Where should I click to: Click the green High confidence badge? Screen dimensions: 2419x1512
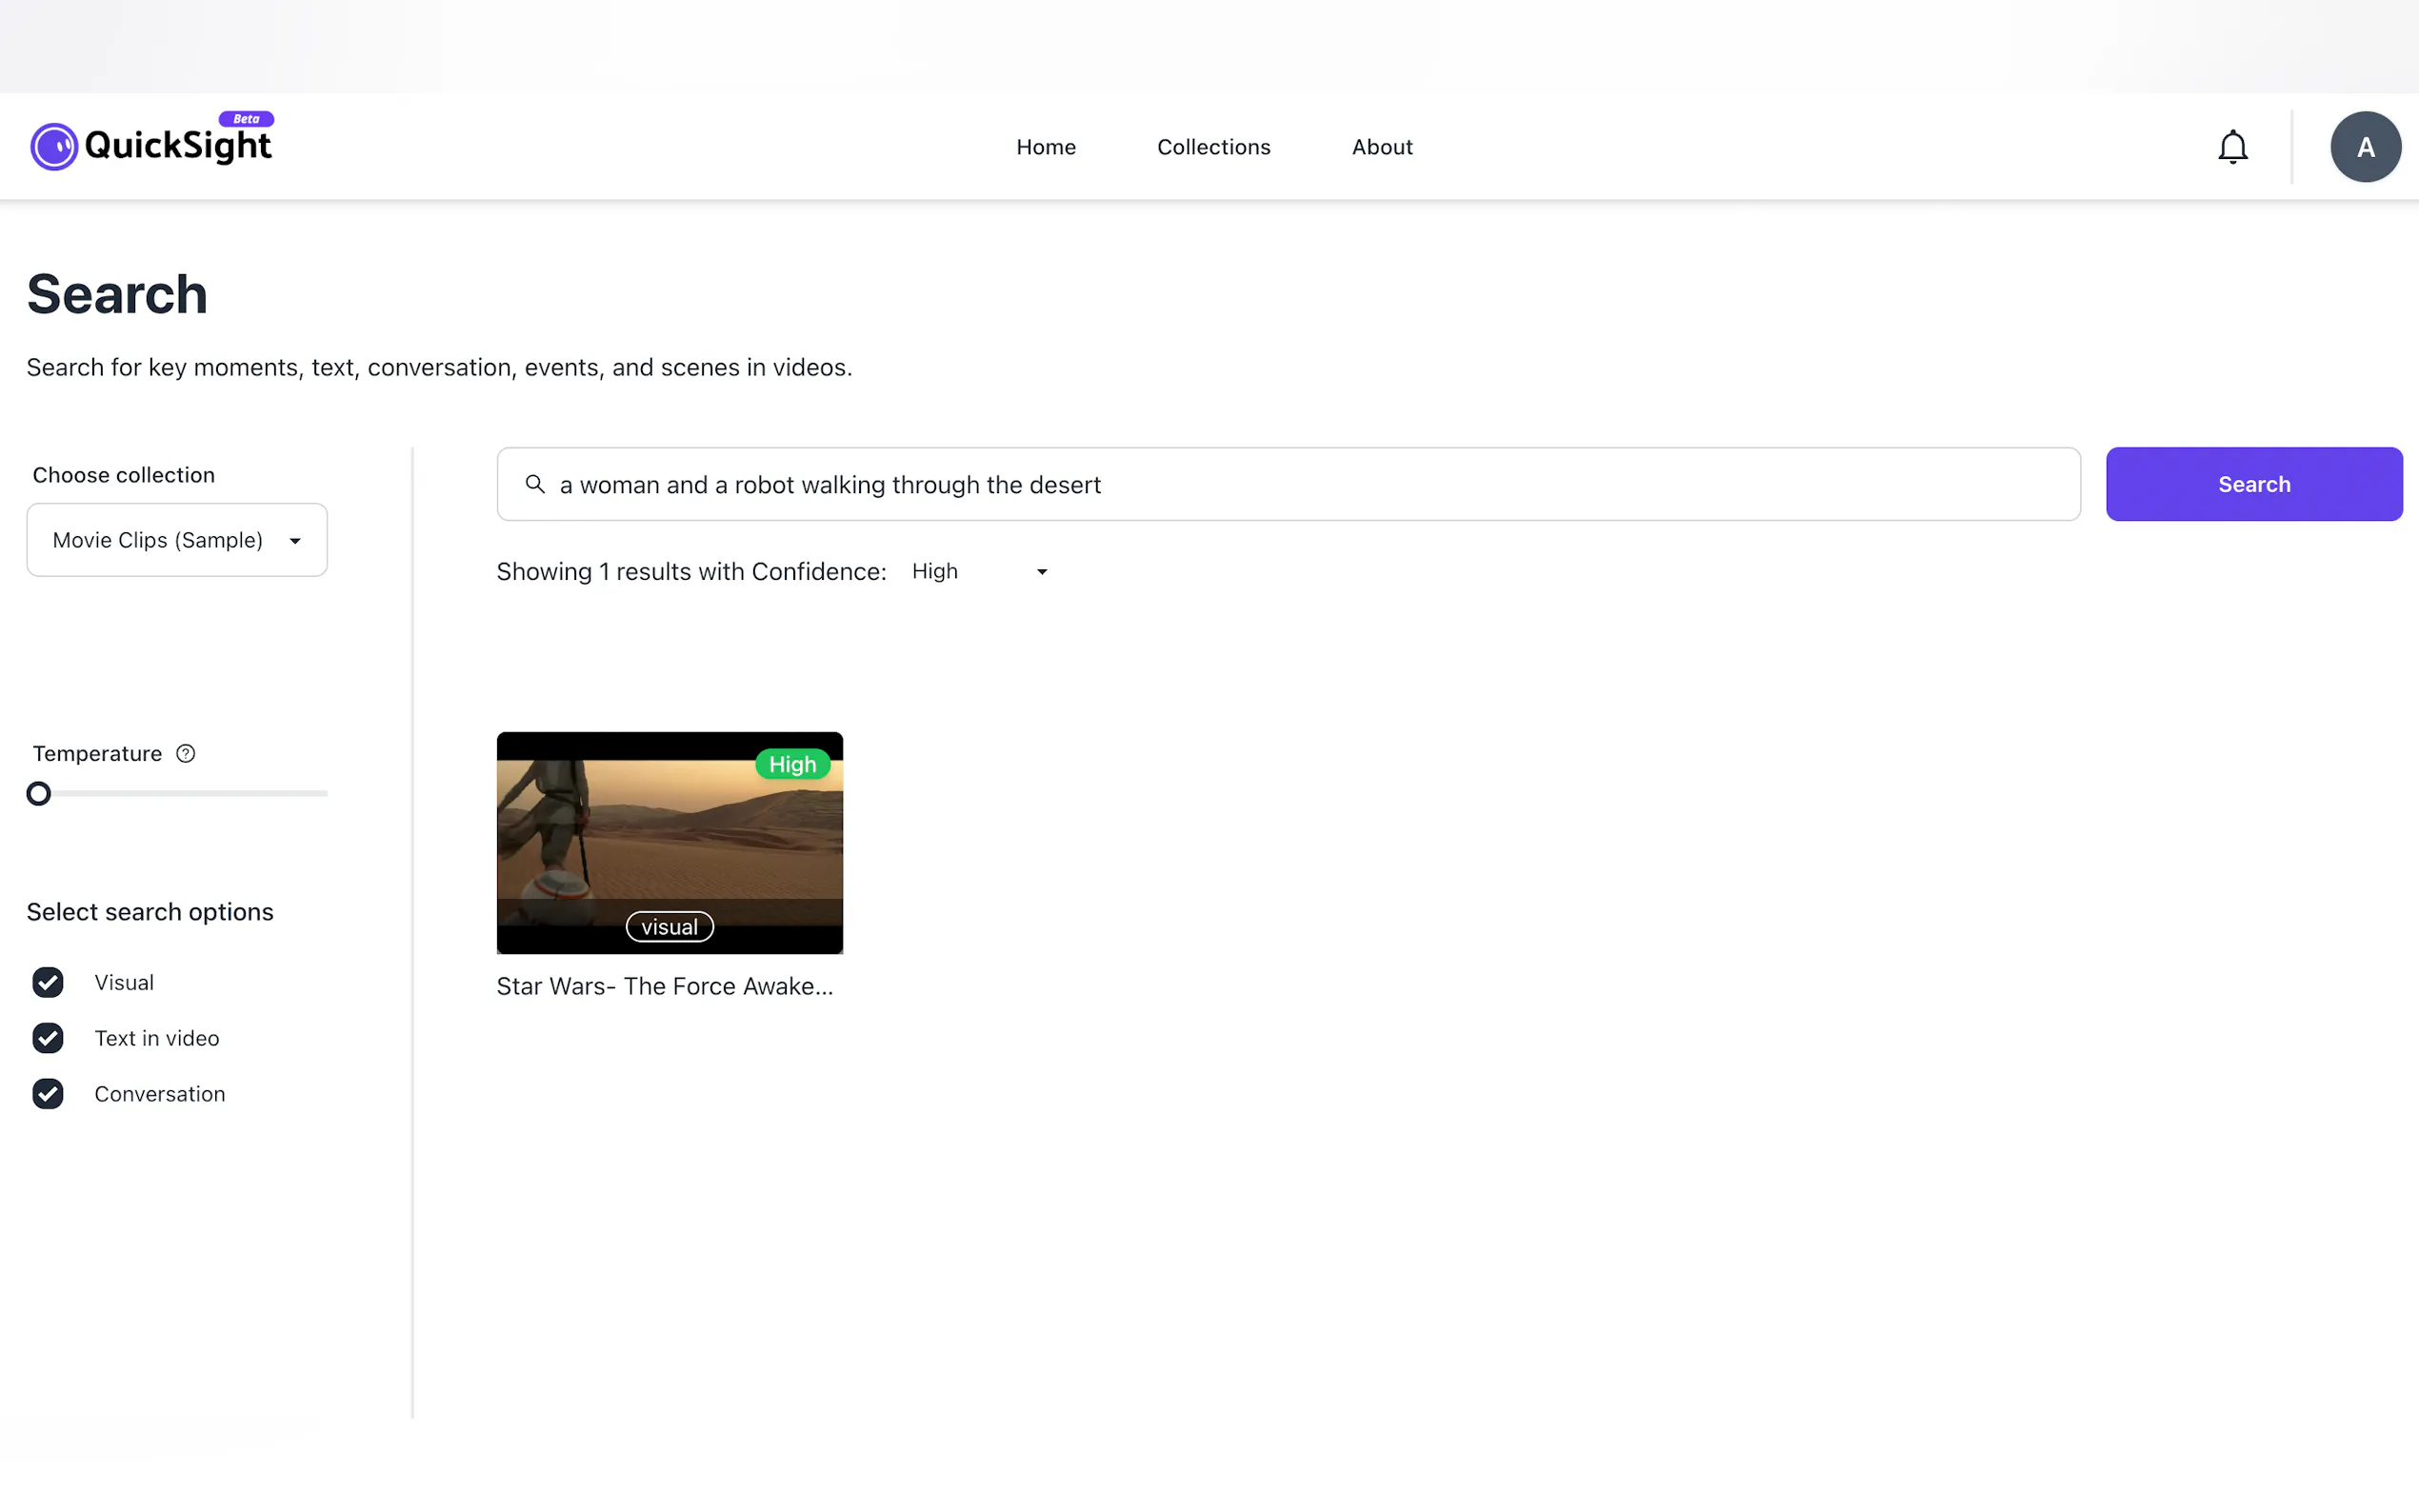coord(792,764)
